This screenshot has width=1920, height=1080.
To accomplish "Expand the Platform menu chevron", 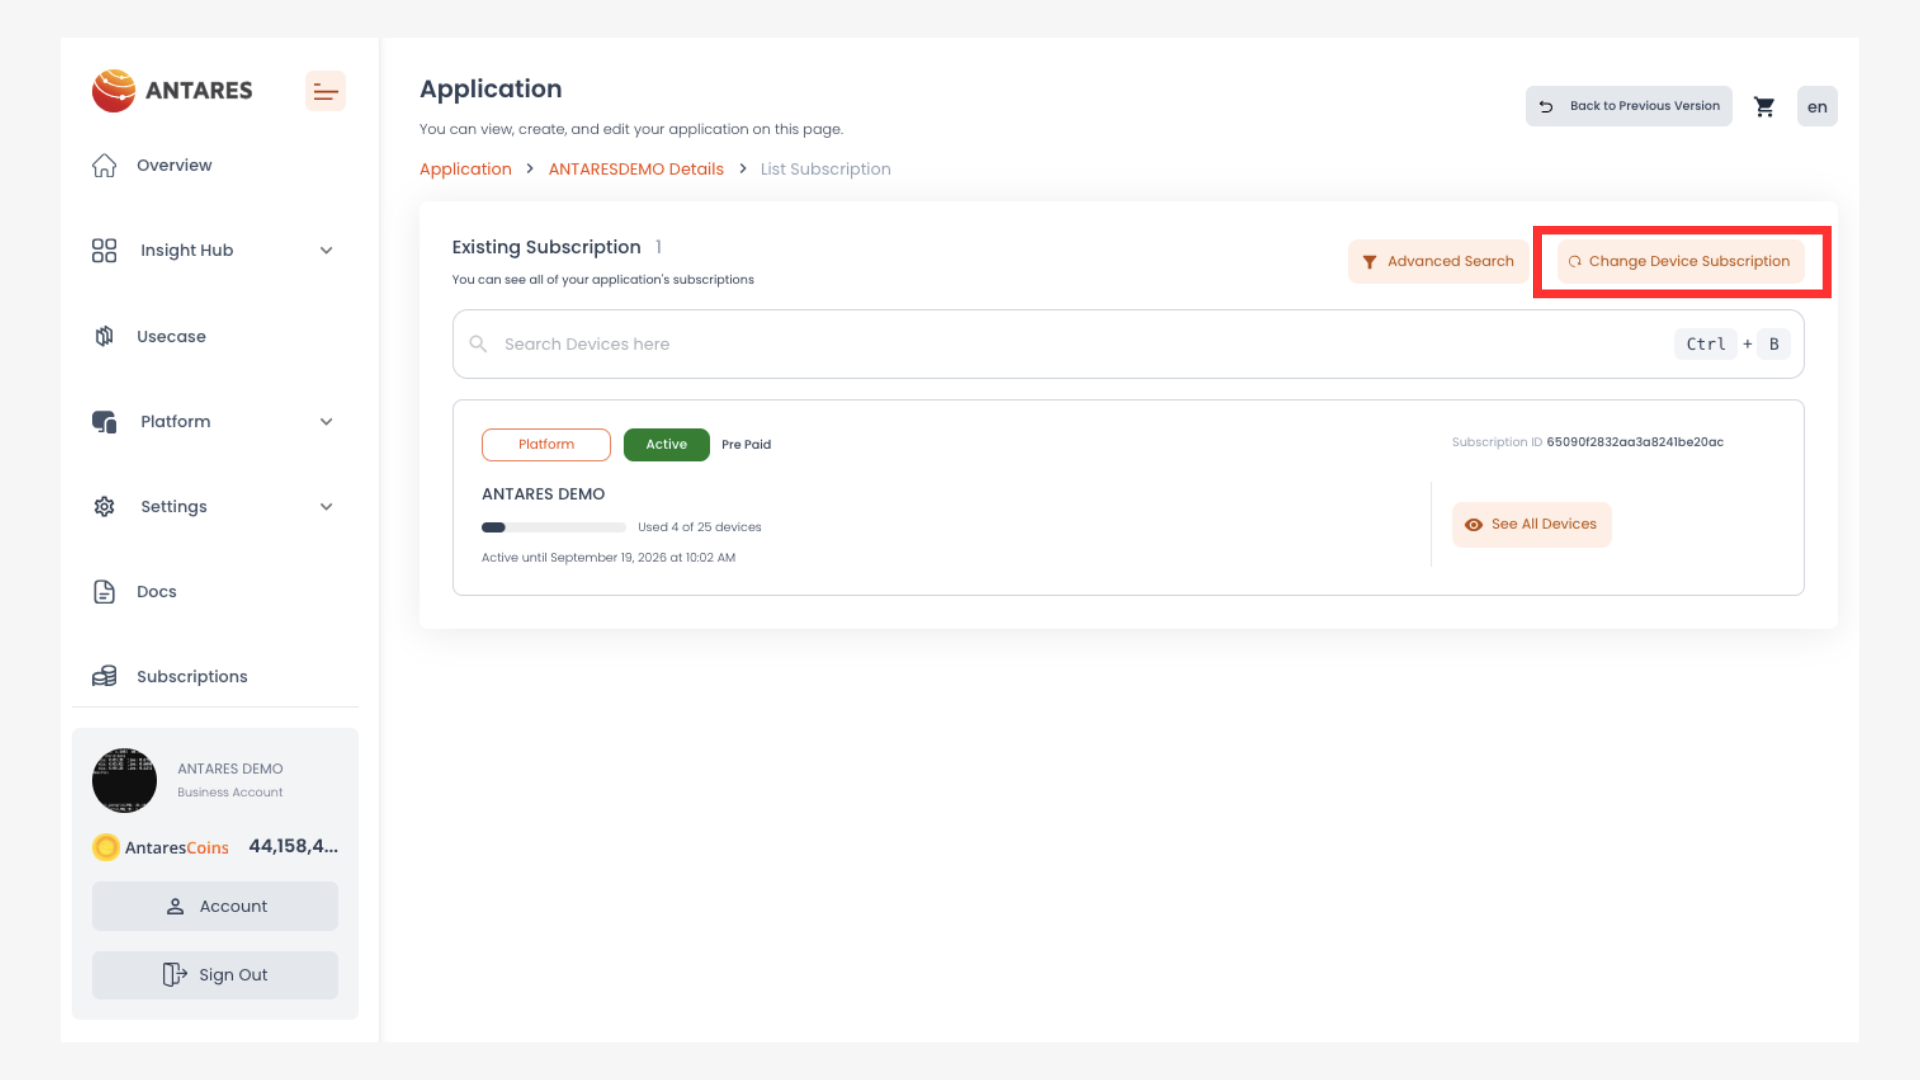I will [x=326, y=422].
